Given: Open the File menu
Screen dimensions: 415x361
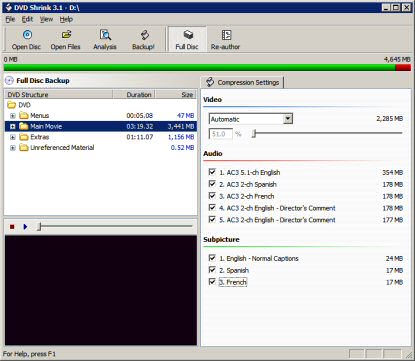Looking at the screenshot, I should (10, 19).
